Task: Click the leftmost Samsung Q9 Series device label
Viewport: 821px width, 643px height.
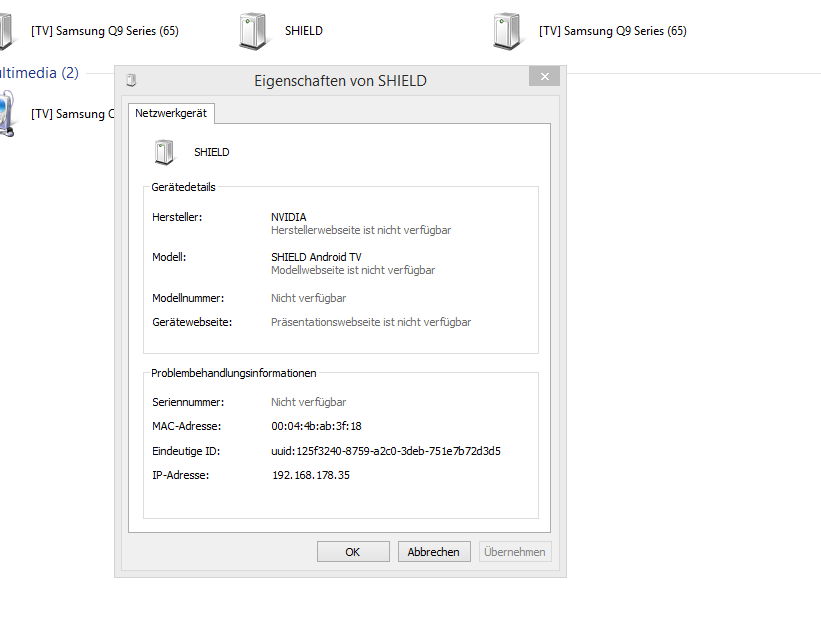Action: 105,31
